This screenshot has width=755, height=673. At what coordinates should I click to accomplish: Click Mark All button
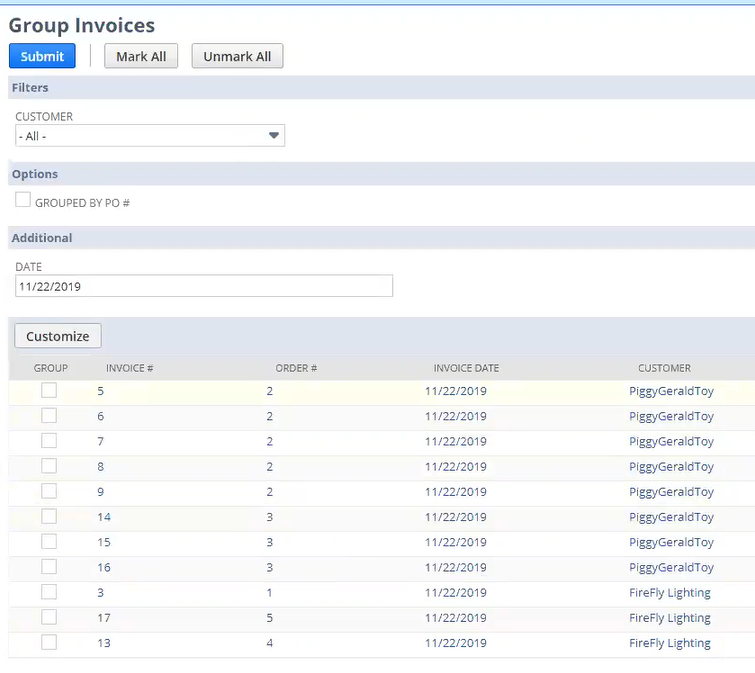pyautogui.click(x=141, y=56)
